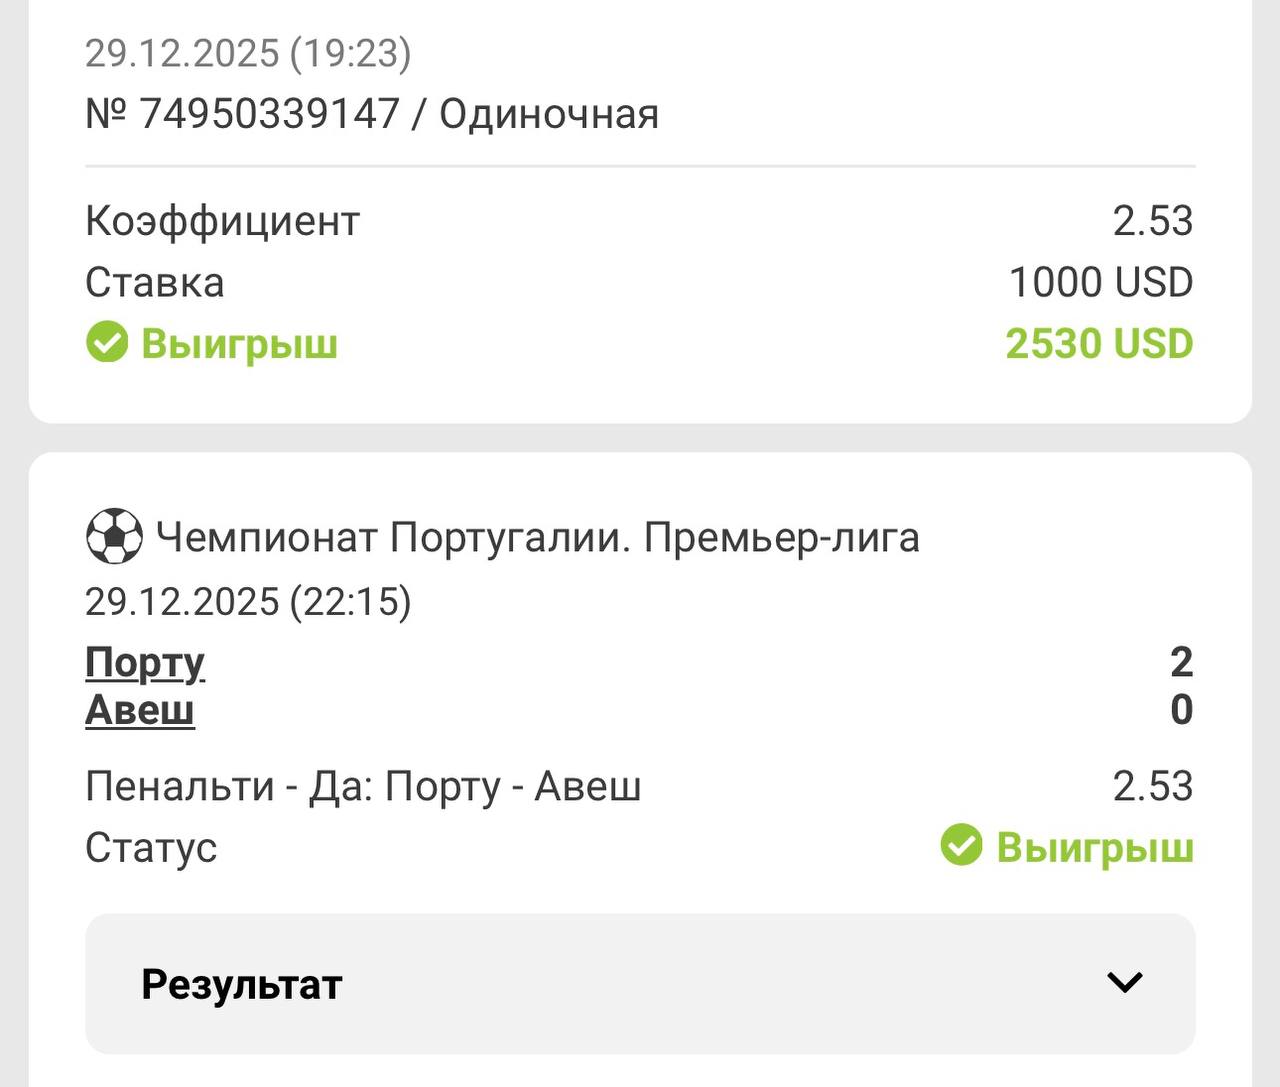Click the 1000 USD stake value
Viewport: 1280px width, 1087px height.
tap(1100, 282)
